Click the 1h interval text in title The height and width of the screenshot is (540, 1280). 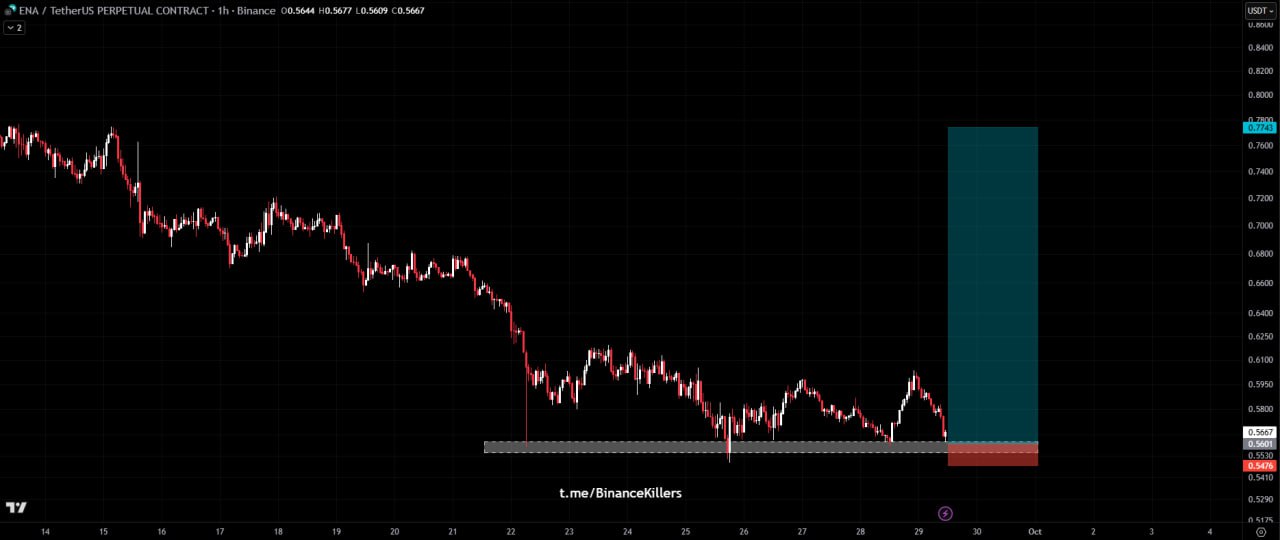(225, 11)
